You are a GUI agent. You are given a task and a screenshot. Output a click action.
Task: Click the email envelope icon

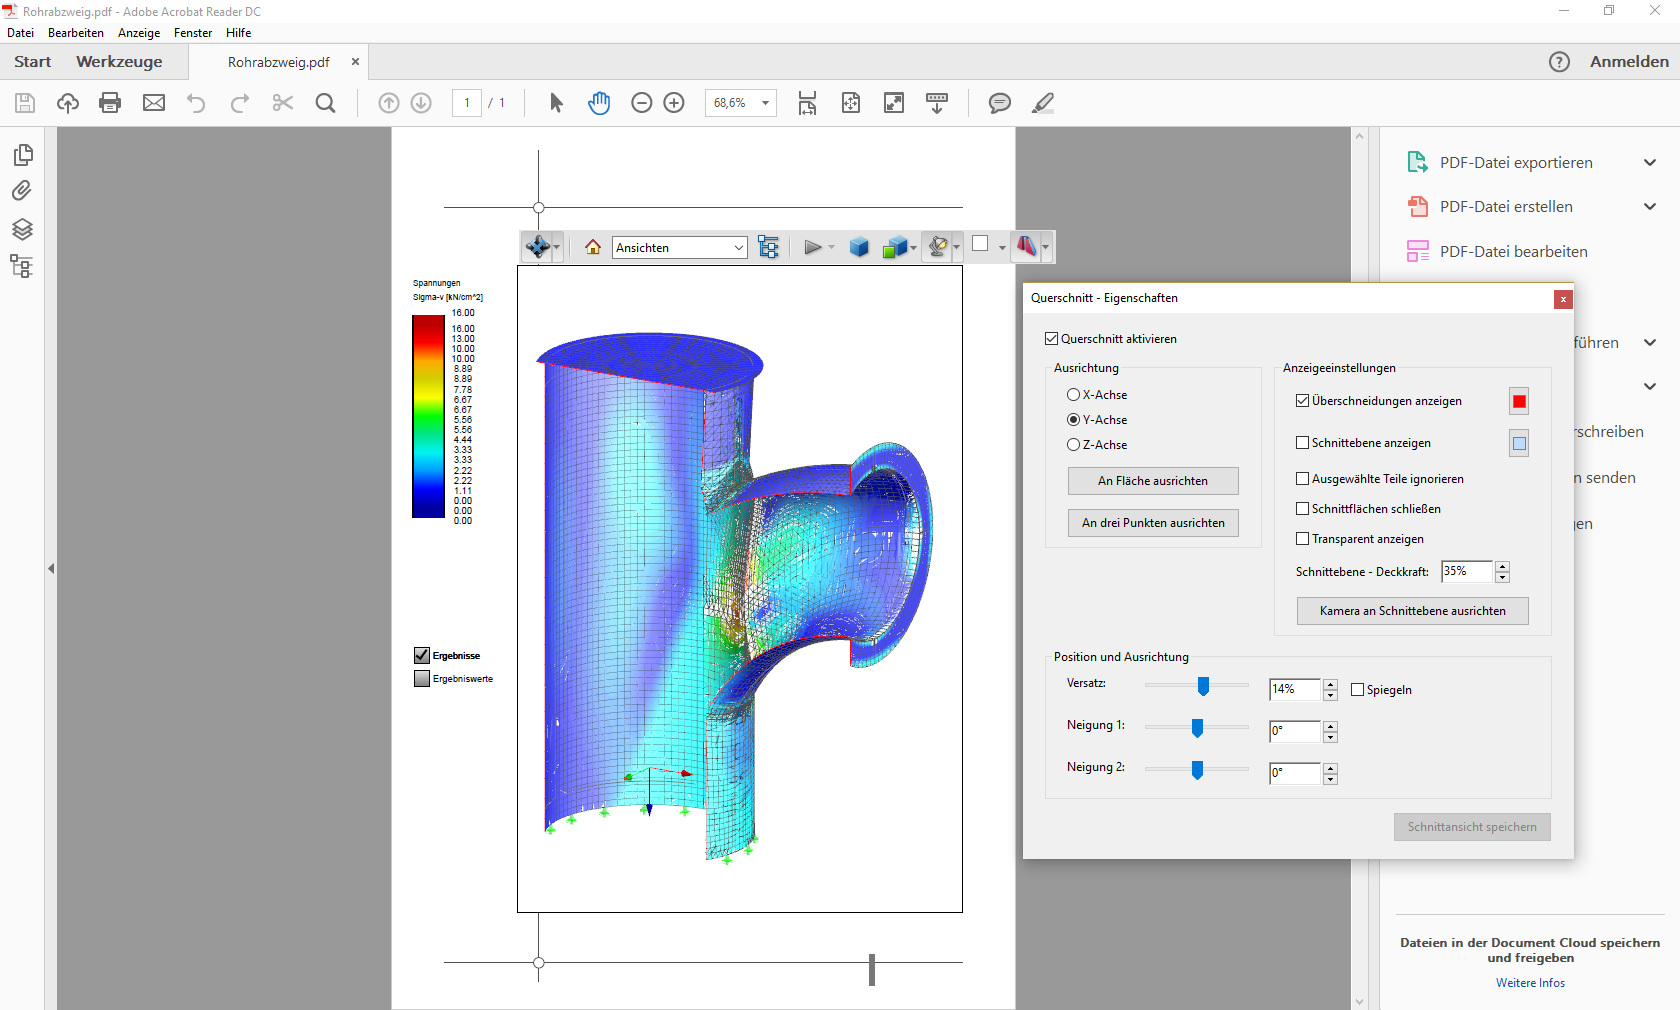[x=154, y=103]
